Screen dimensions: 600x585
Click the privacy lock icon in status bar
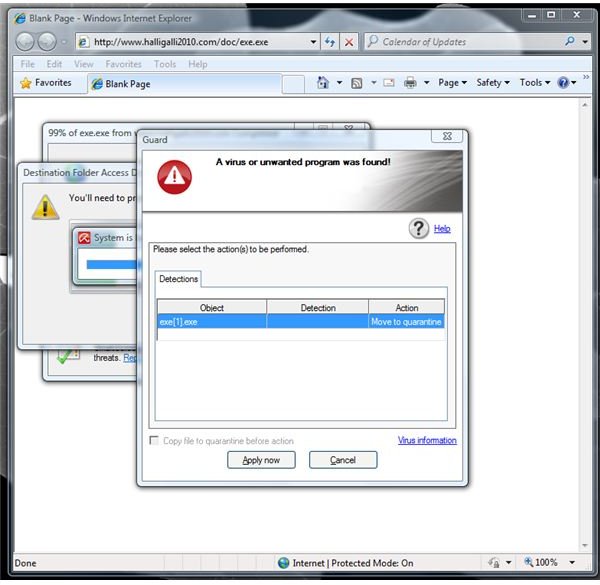(x=494, y=562)
